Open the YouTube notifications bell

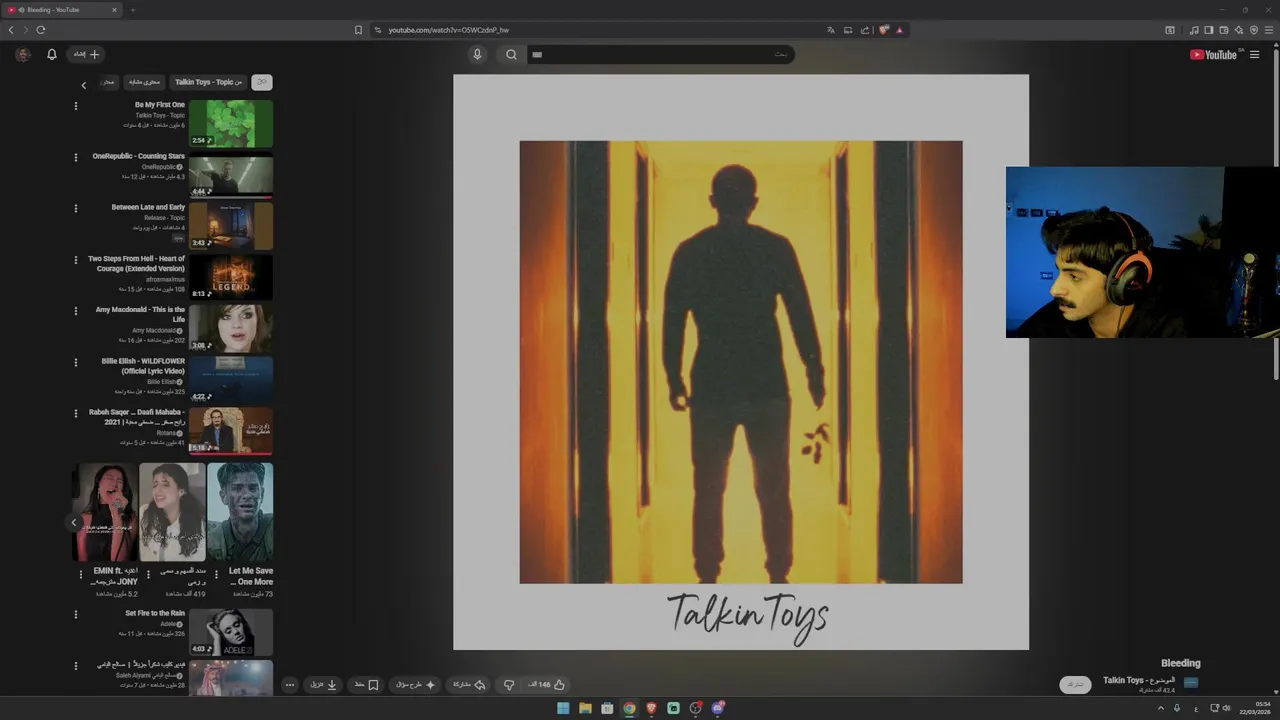(x=52, y=55)
